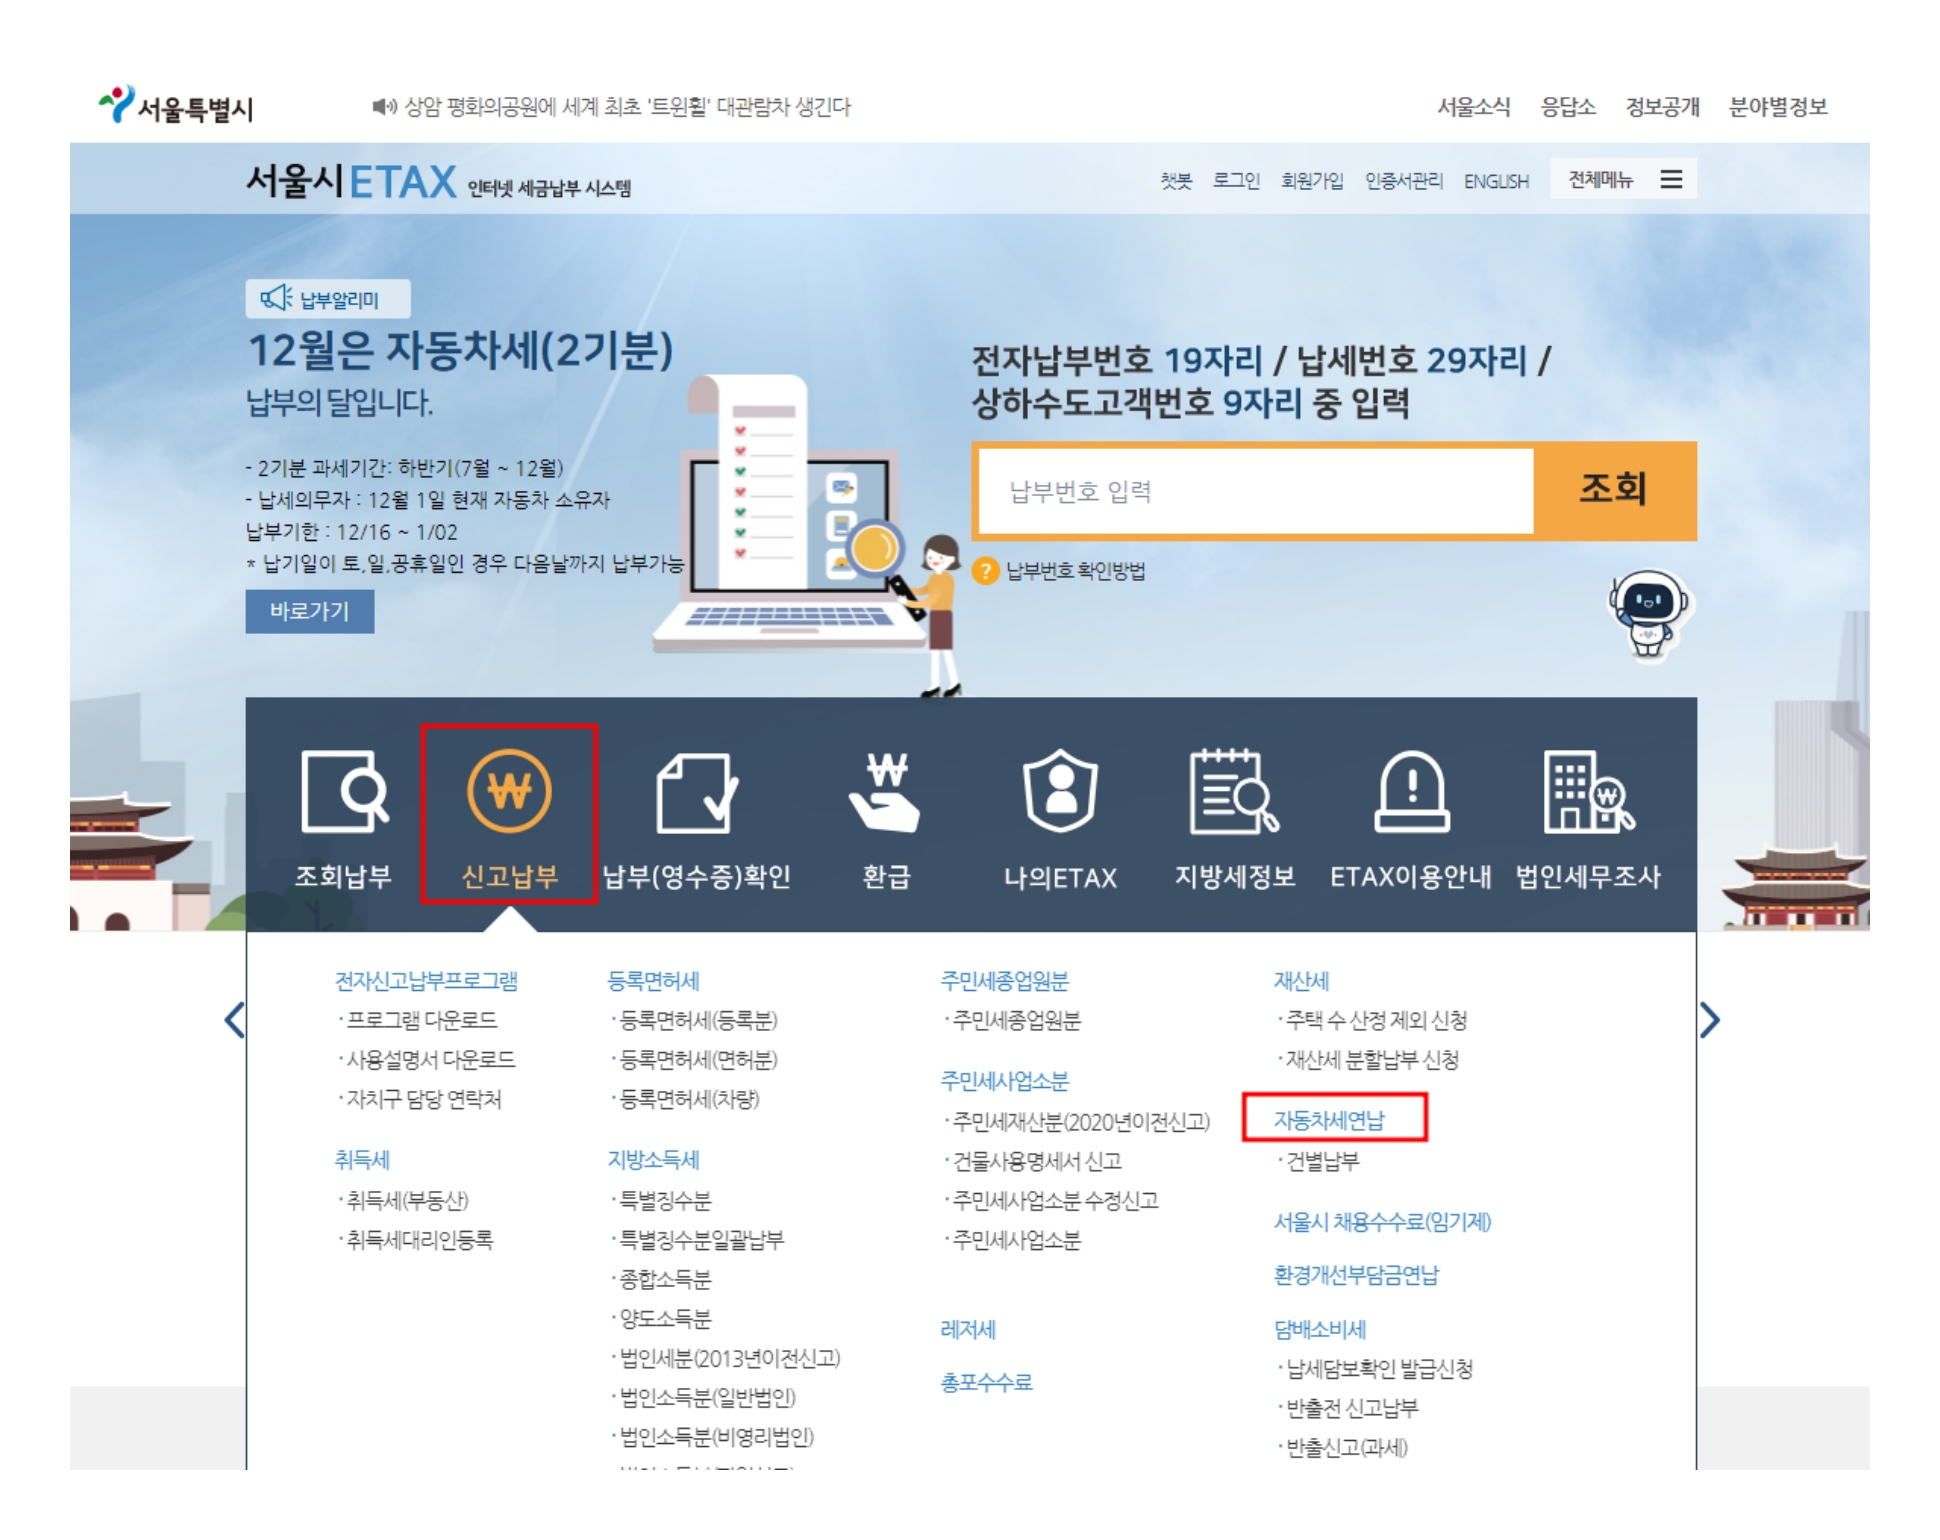This screenshot has width=1940, height=1540.
Task: Select the 신고납부 won coin icon
Action: 509,791
